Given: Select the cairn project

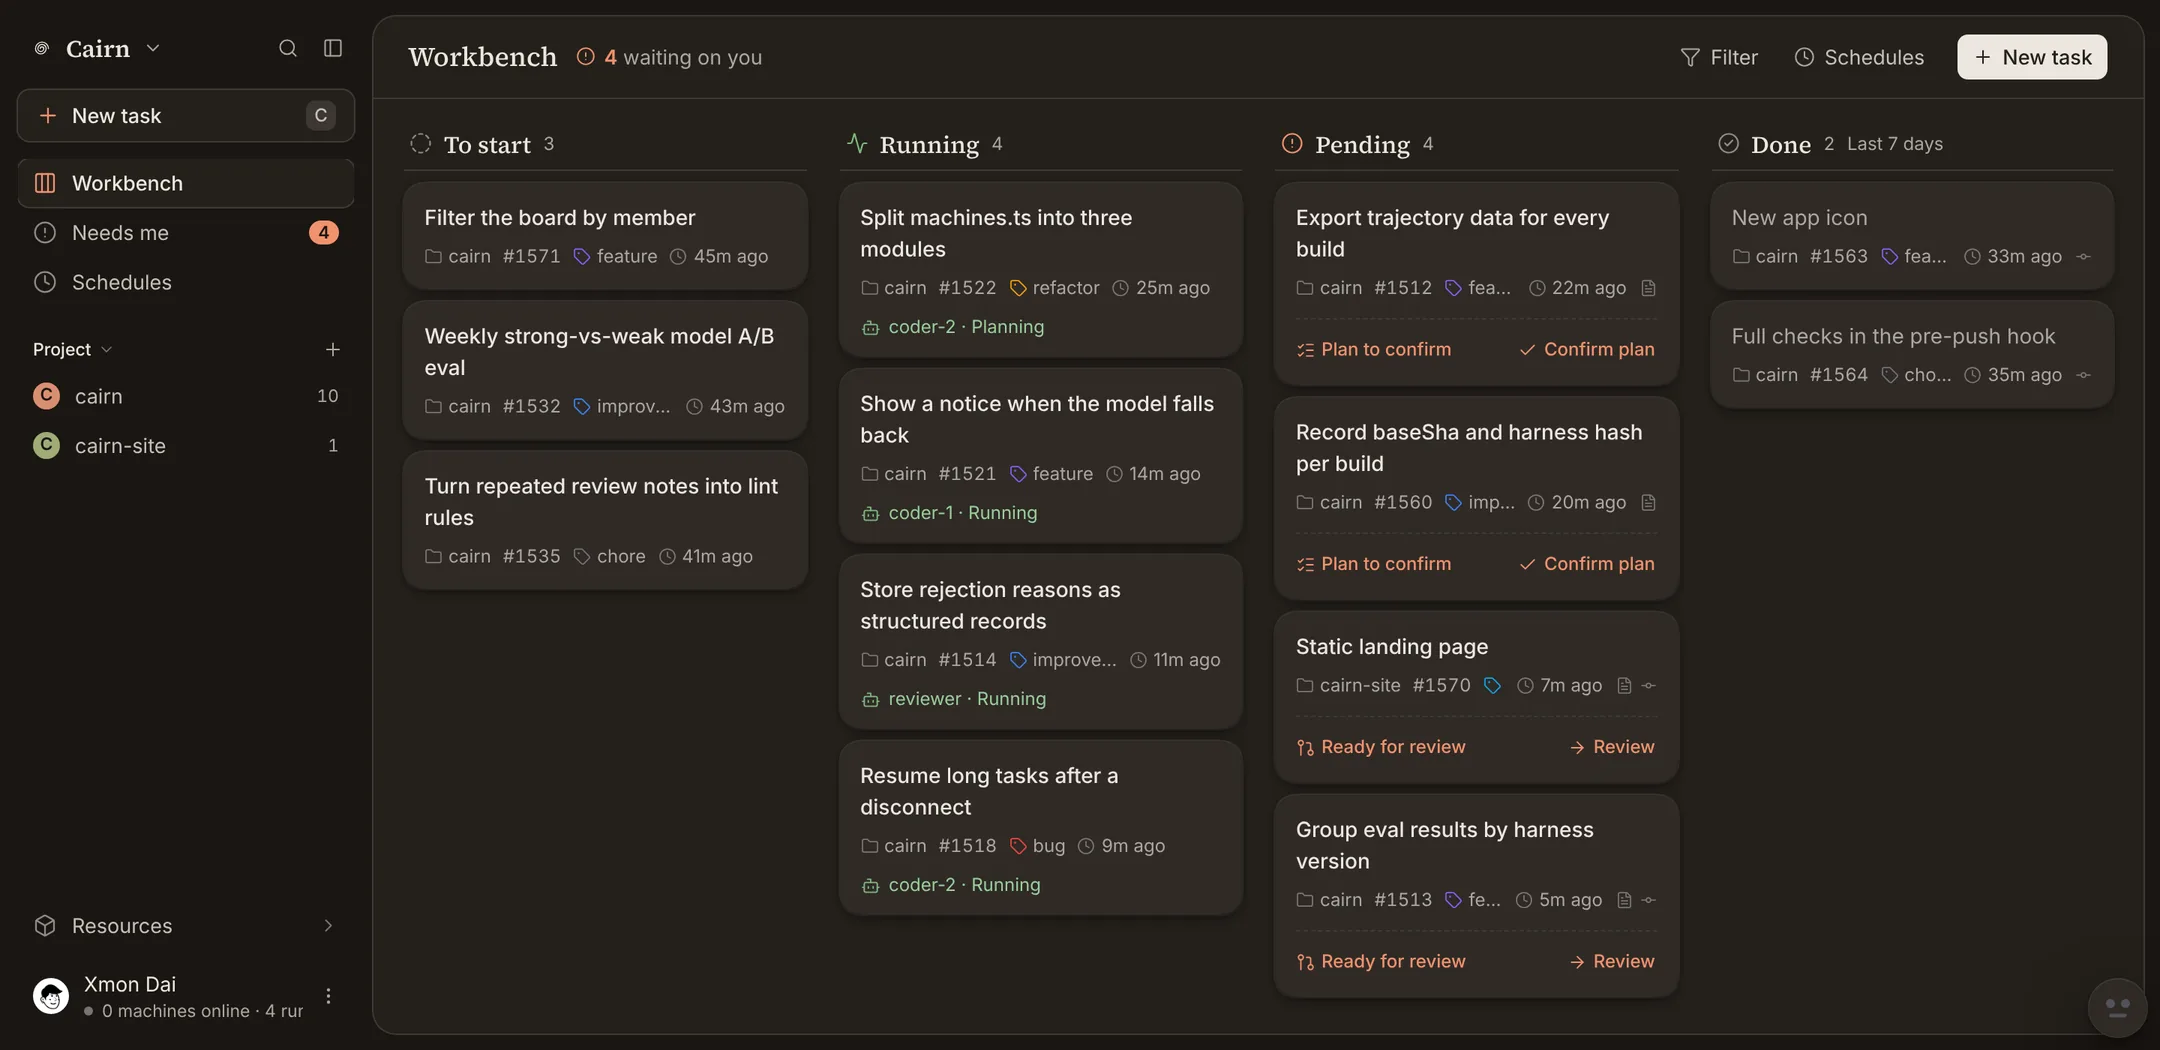Looking at the screenshot, I should (x=186, y=396).
